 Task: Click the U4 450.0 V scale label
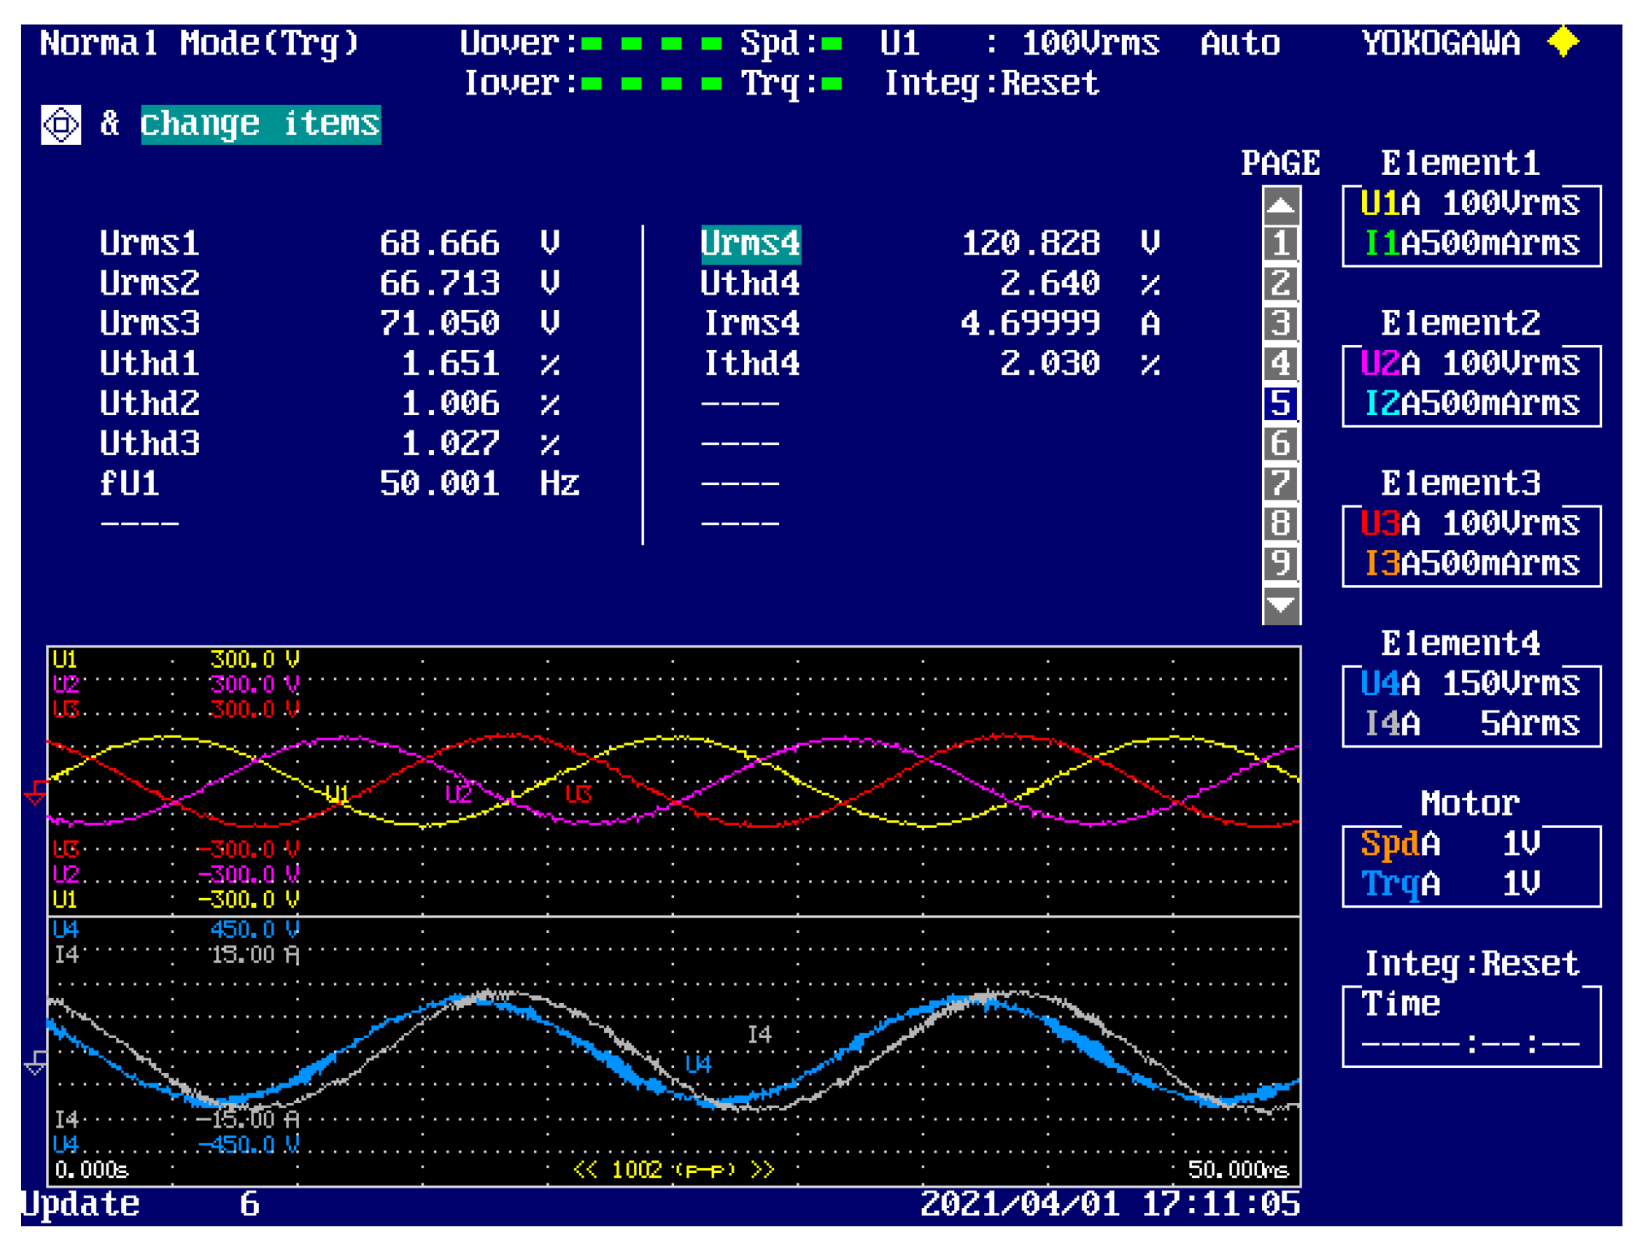[x=176, y=930]
